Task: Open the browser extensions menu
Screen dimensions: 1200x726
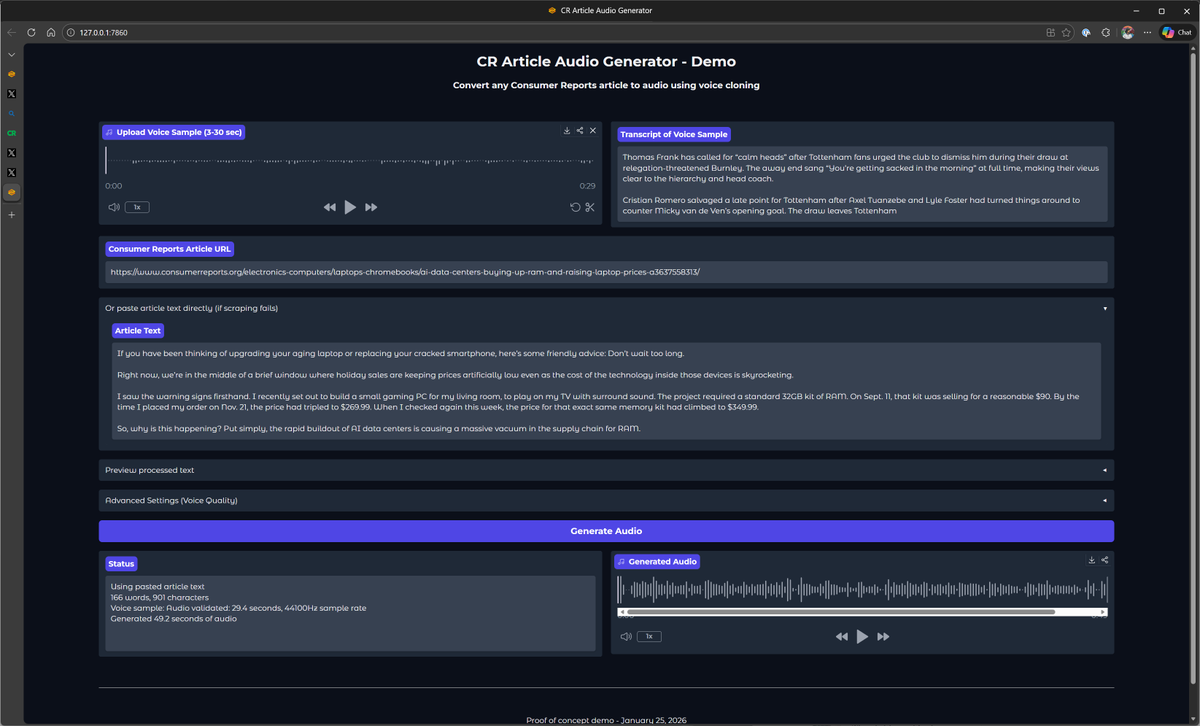Action: (x=1106, y=32)
